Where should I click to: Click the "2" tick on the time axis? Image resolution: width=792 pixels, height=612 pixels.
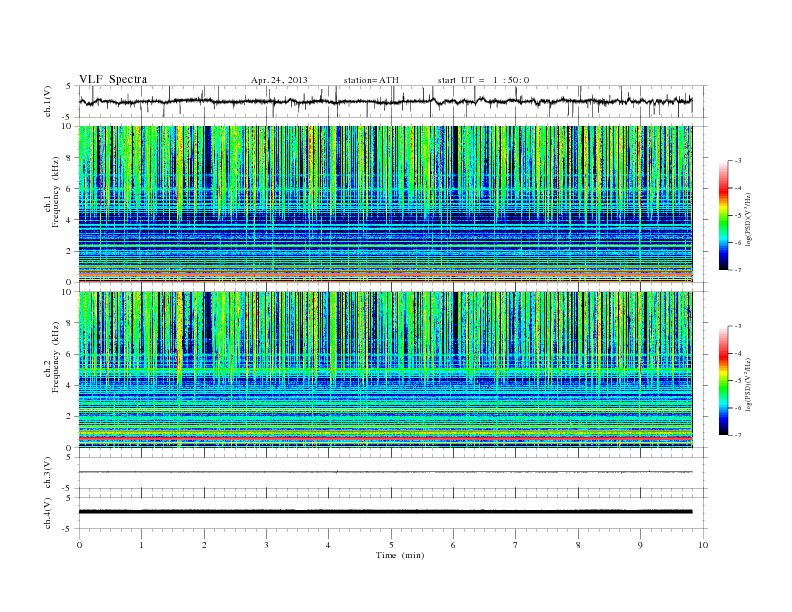pos(204,545)
